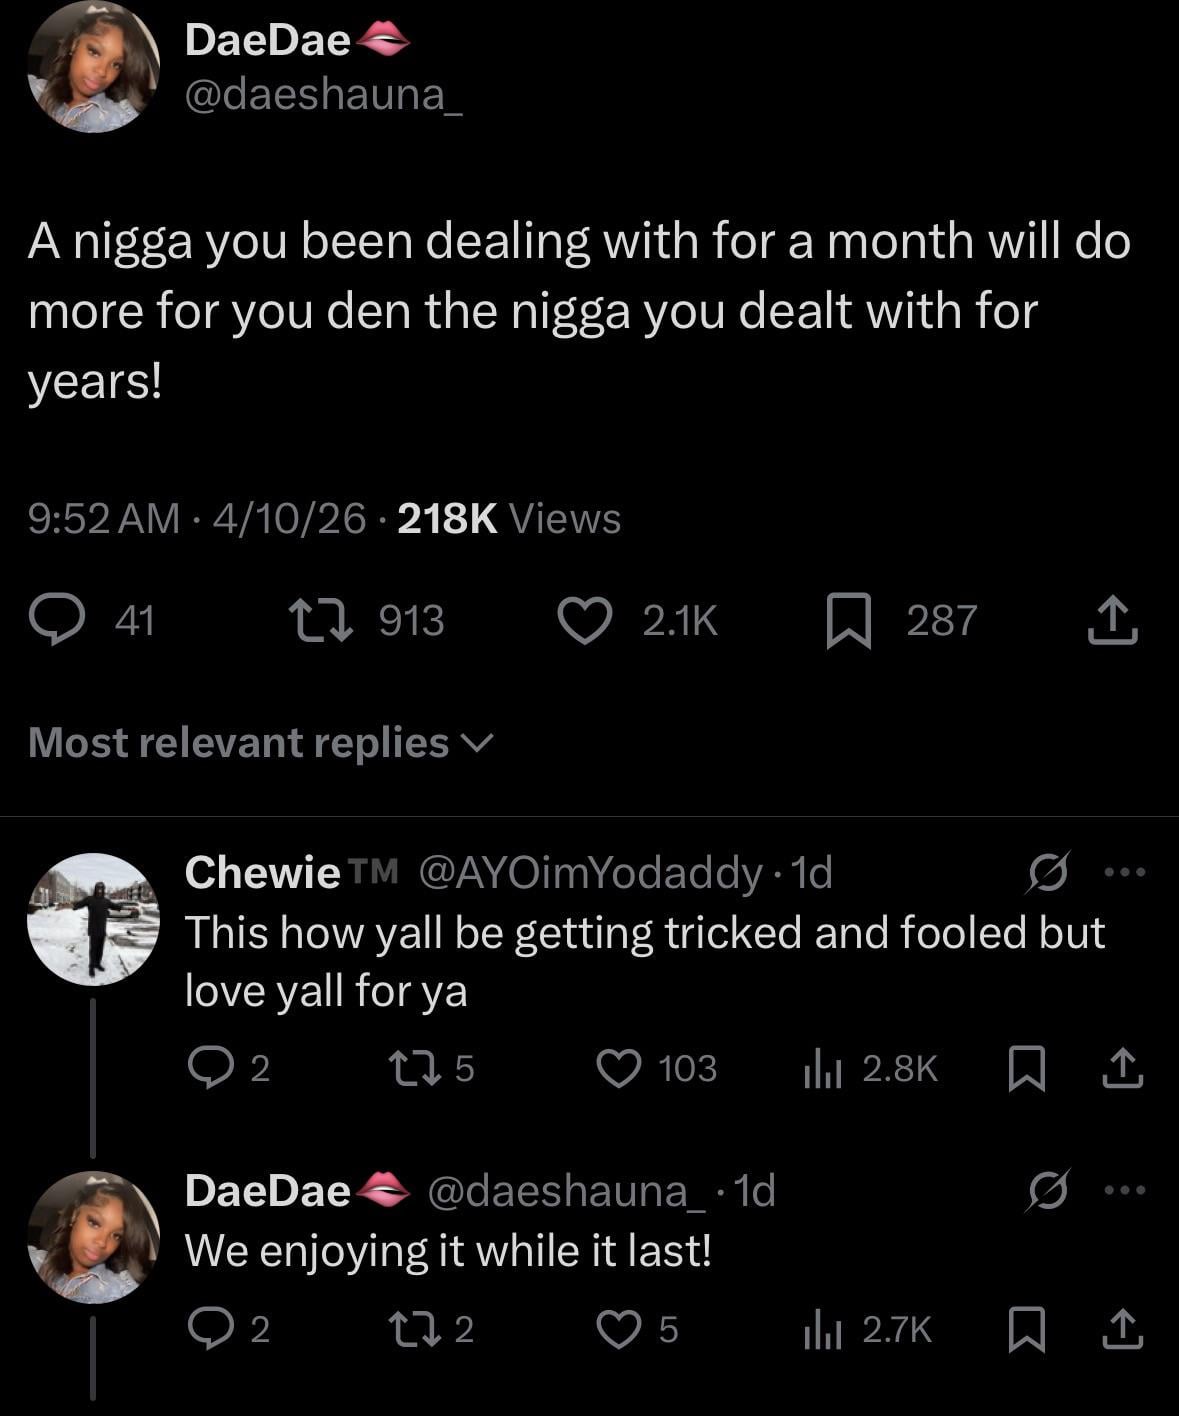Bookmark Chewie's reply
Image resolution: width=1179 pixels, height=1416 pixels.
[1026, 1068]
